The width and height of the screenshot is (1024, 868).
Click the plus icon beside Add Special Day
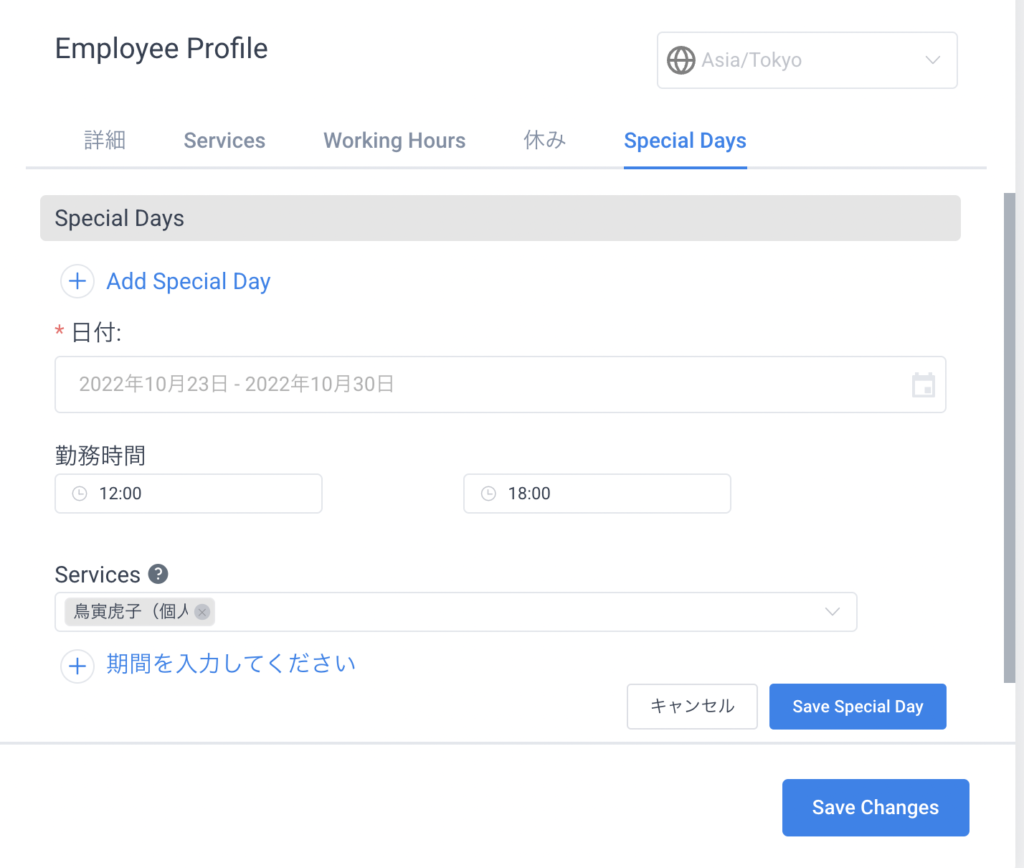point(77,281)
